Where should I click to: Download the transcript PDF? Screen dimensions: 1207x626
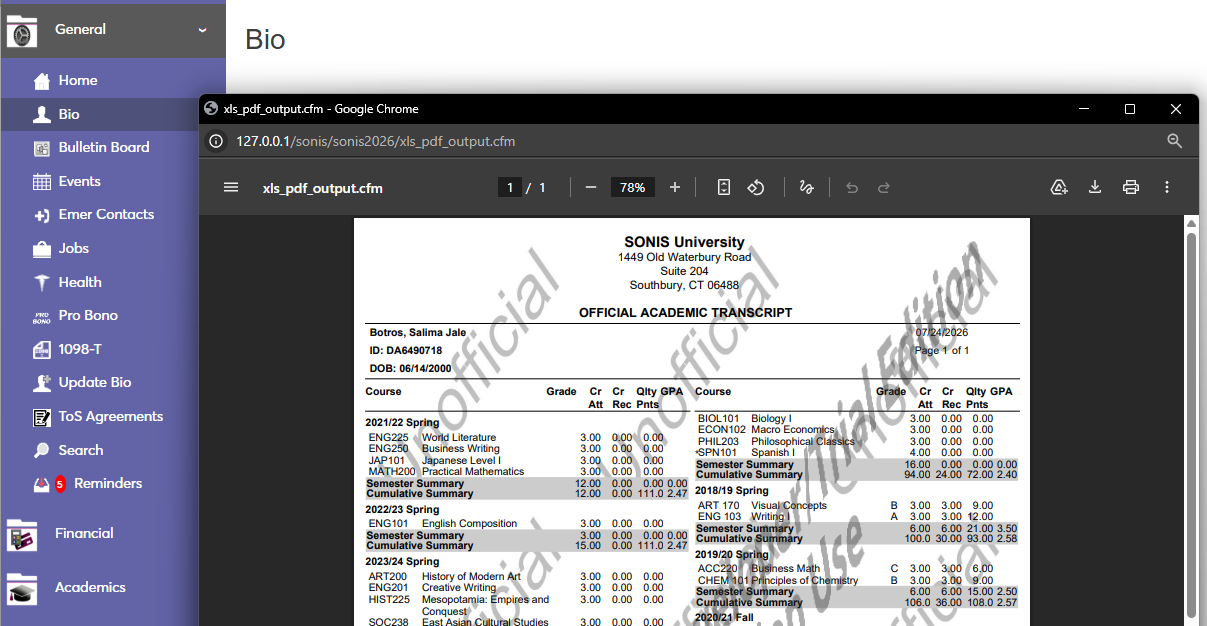pos(1095,187)
